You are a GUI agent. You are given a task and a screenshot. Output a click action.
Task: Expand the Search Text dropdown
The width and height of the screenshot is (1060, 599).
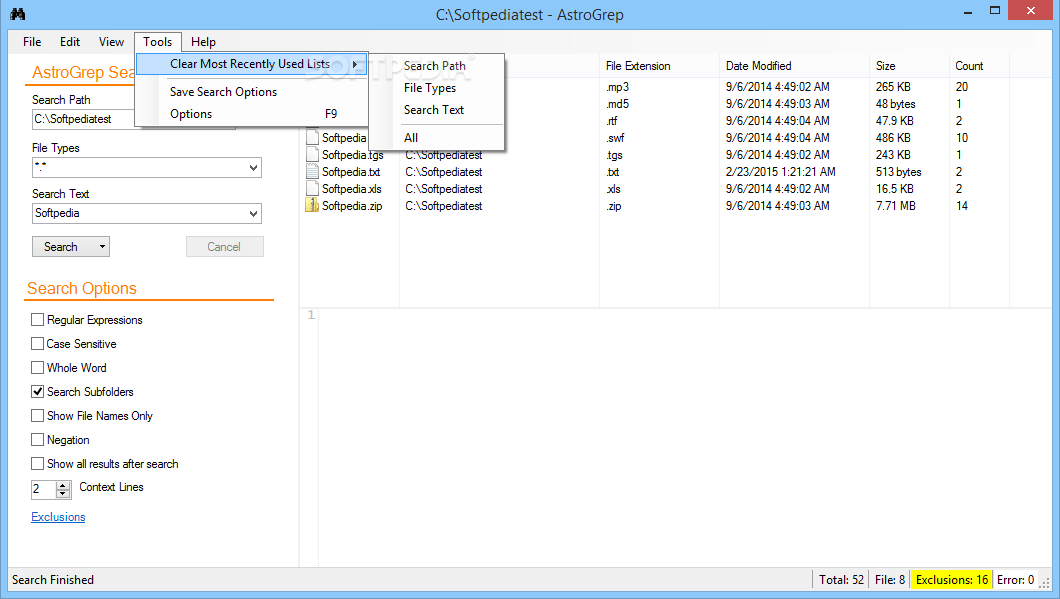(254, 214)
